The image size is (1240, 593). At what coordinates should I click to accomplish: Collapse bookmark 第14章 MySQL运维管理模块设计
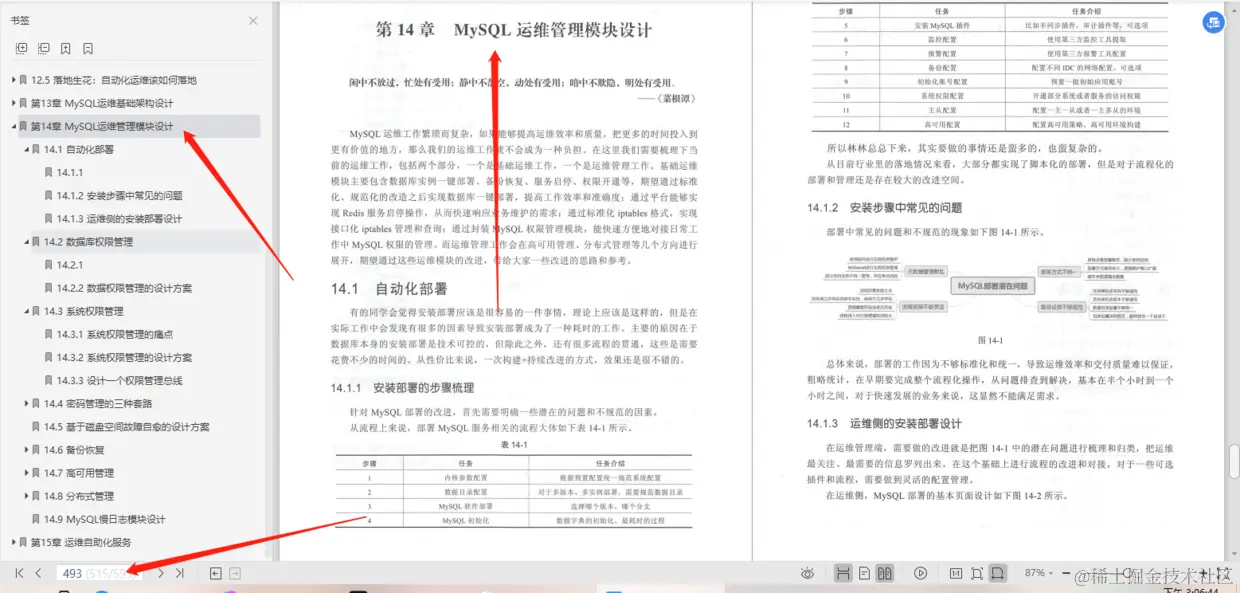pyautogui.click(x=14, y=126)
